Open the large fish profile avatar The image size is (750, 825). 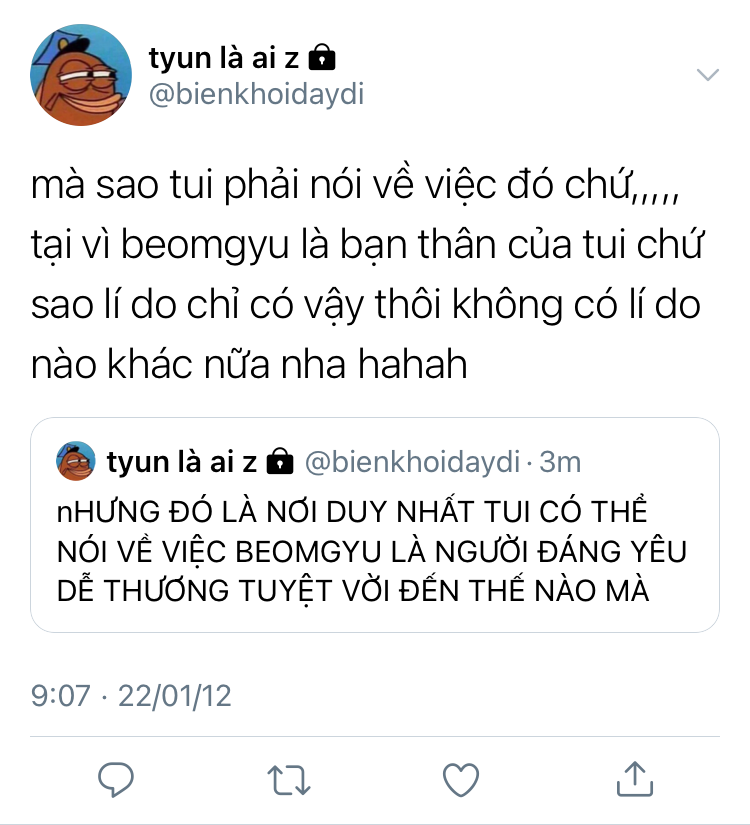(x=81, y=75)
